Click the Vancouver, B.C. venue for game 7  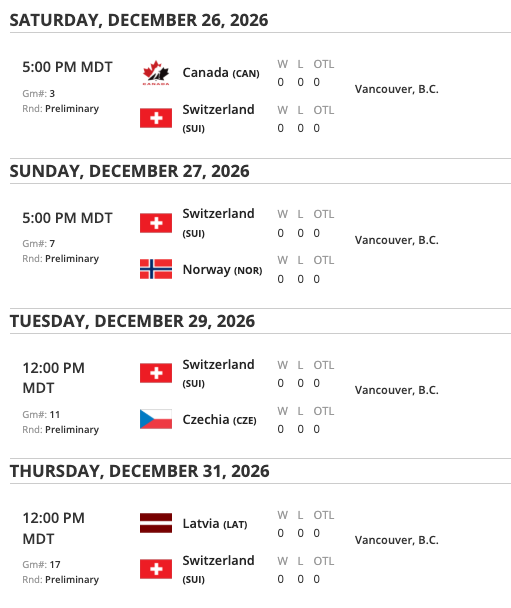[x=397, y=240]
